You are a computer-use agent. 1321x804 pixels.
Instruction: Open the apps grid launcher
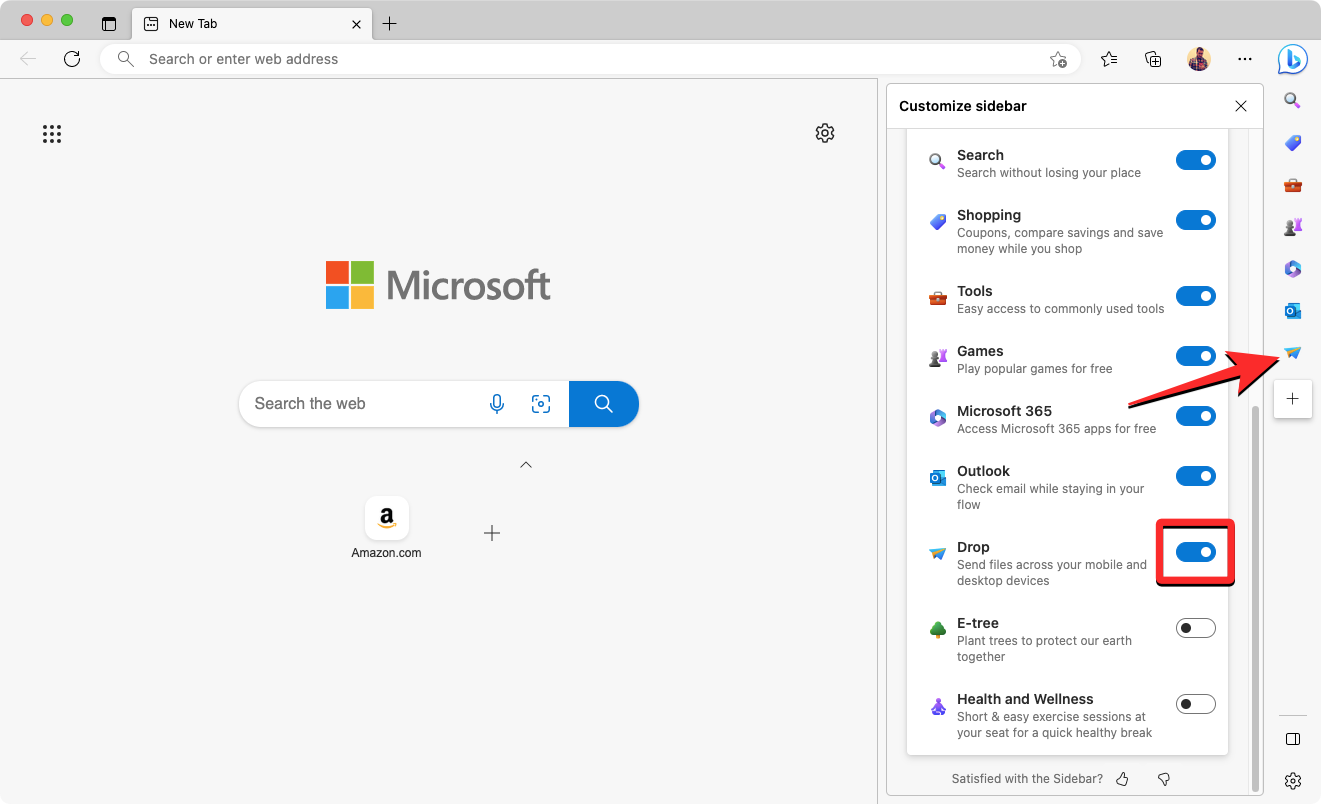[52, 134]
